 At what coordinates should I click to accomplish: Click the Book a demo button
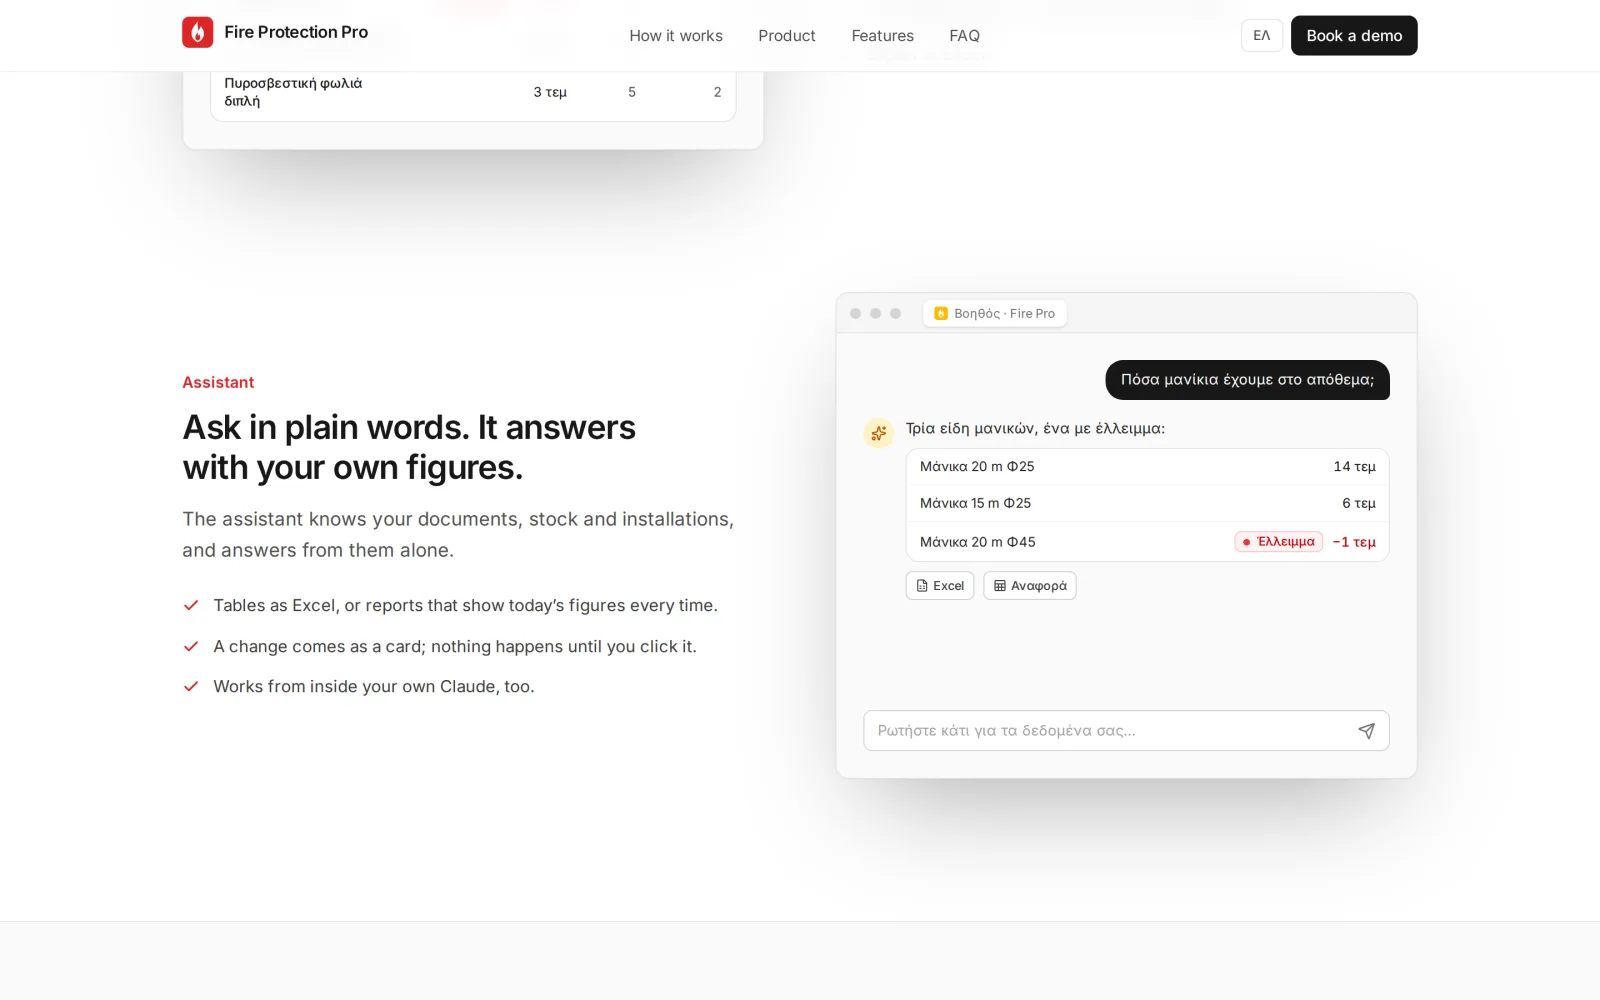pos(1354,36)
